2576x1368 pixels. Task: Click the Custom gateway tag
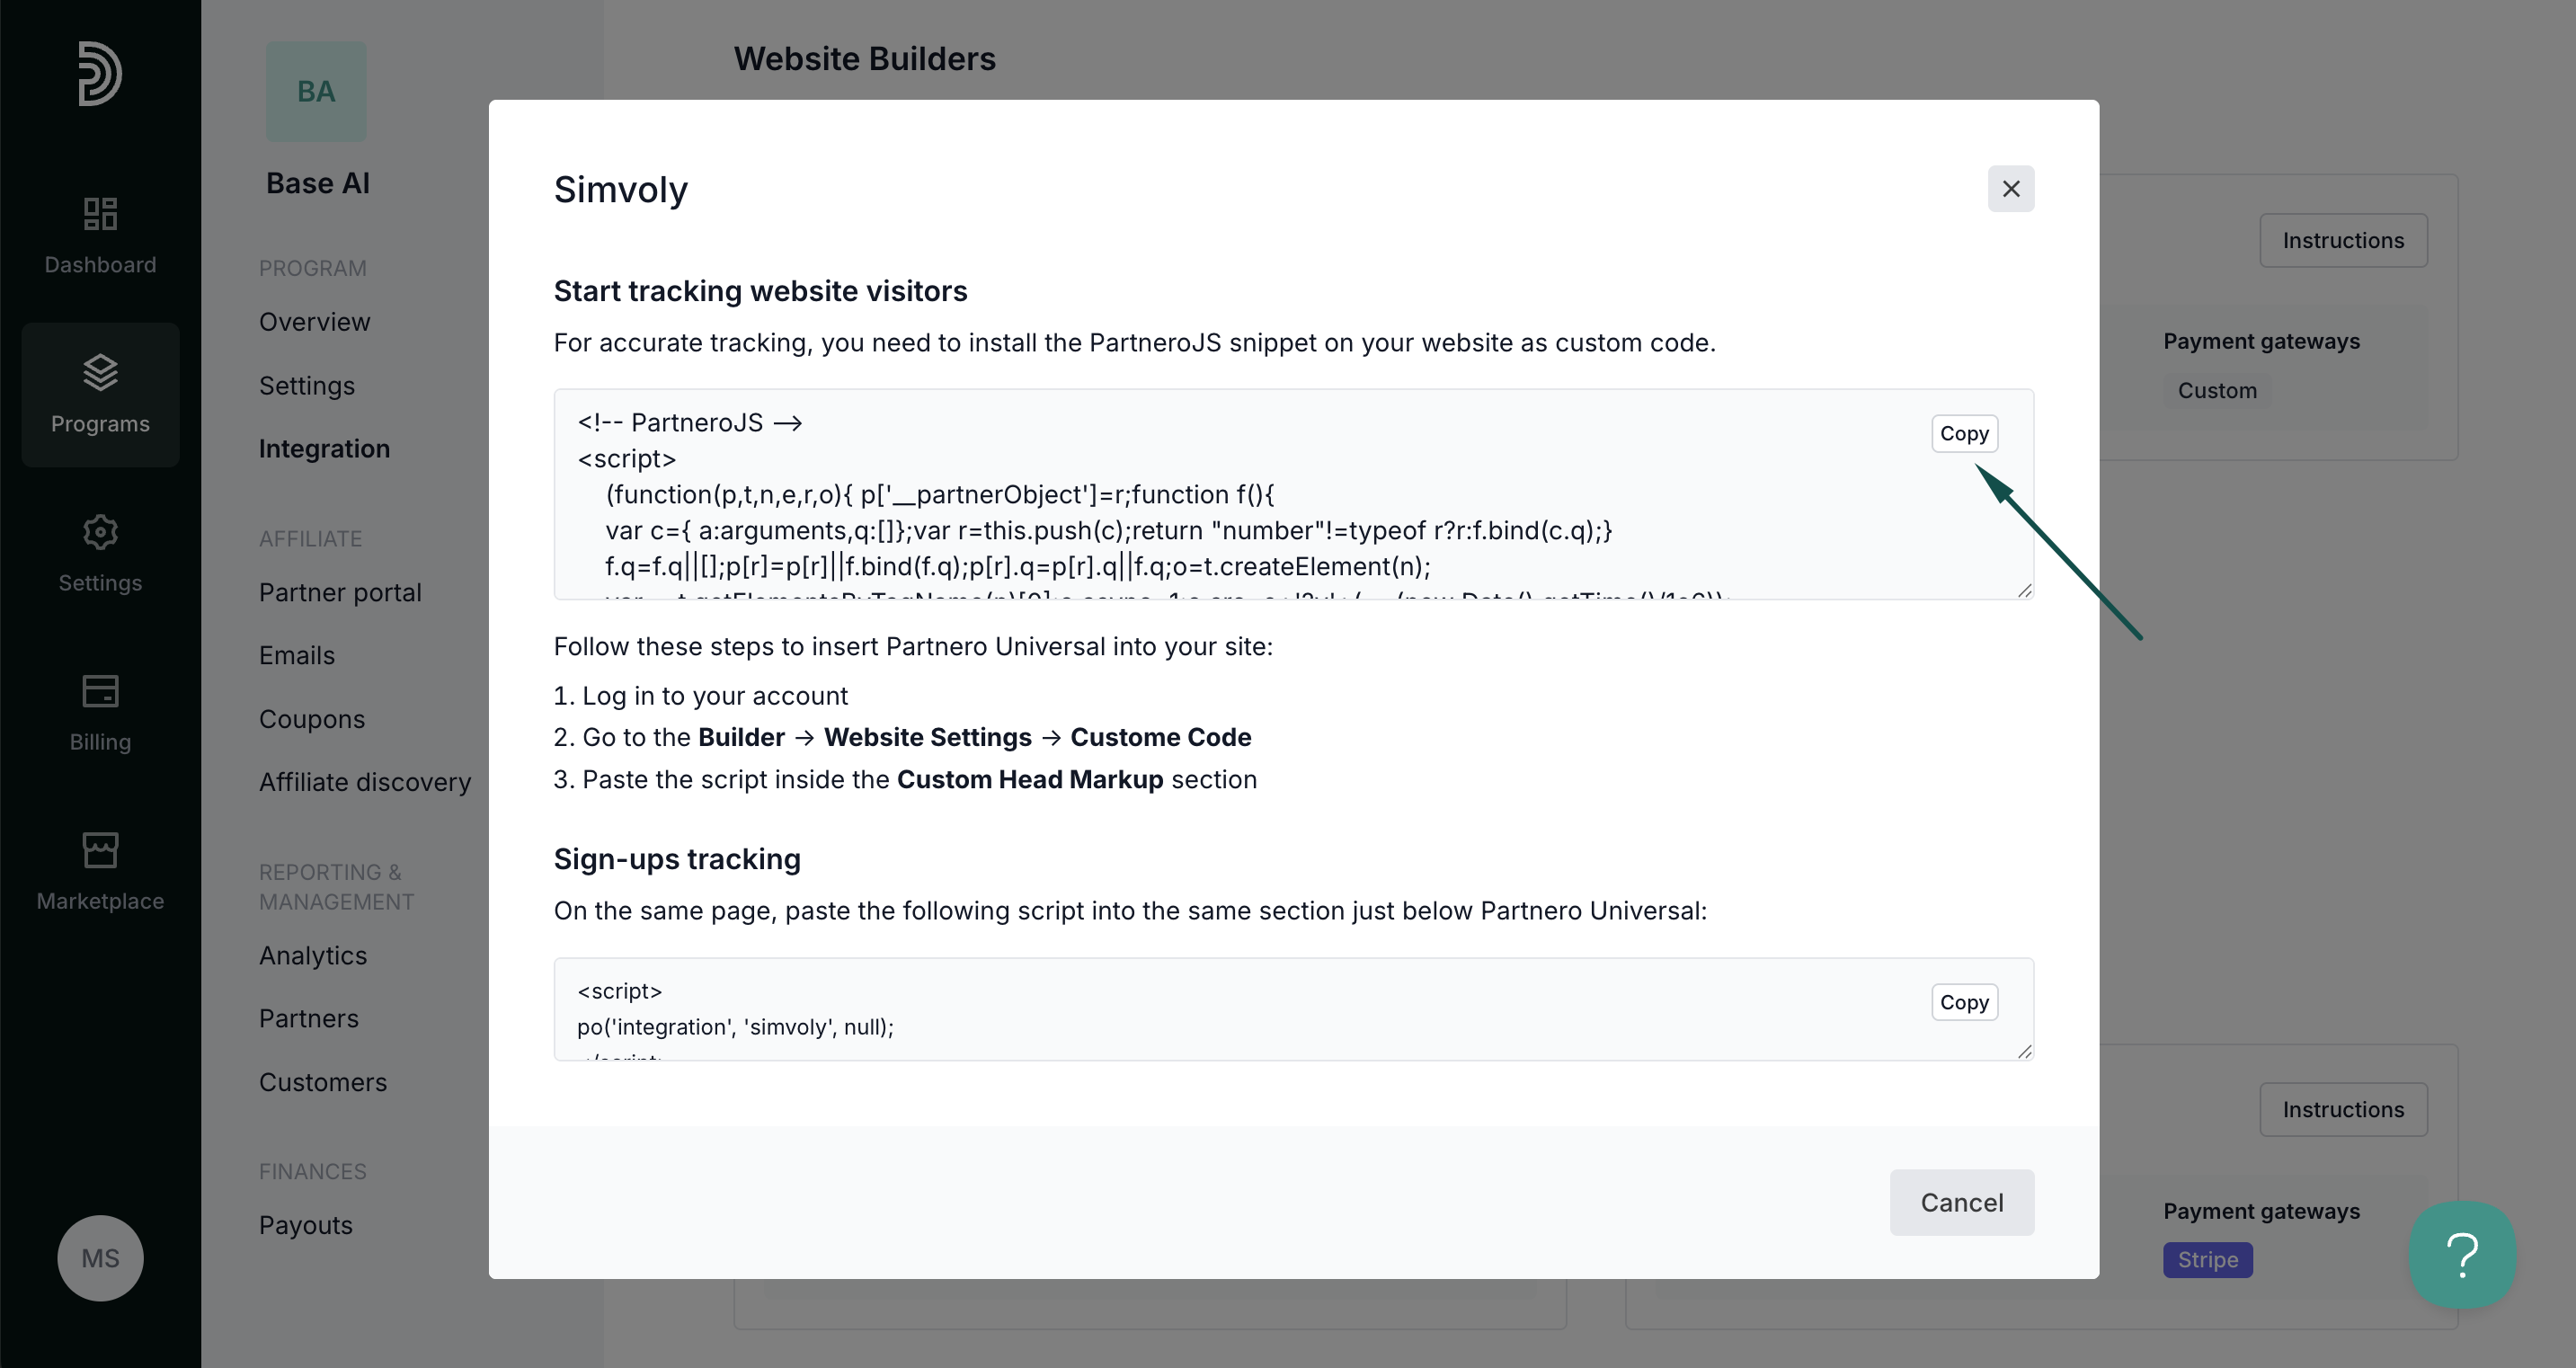click(2217, 391)
